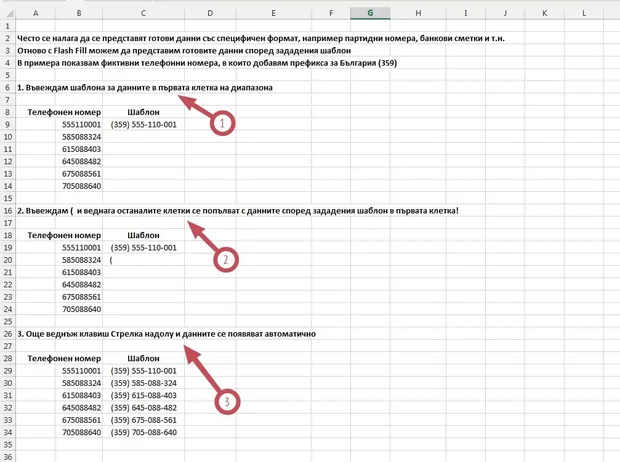Select the cell with (359) 705-088-640
Viewport: 620px width, 462px height.
click(x=144, y=433)
